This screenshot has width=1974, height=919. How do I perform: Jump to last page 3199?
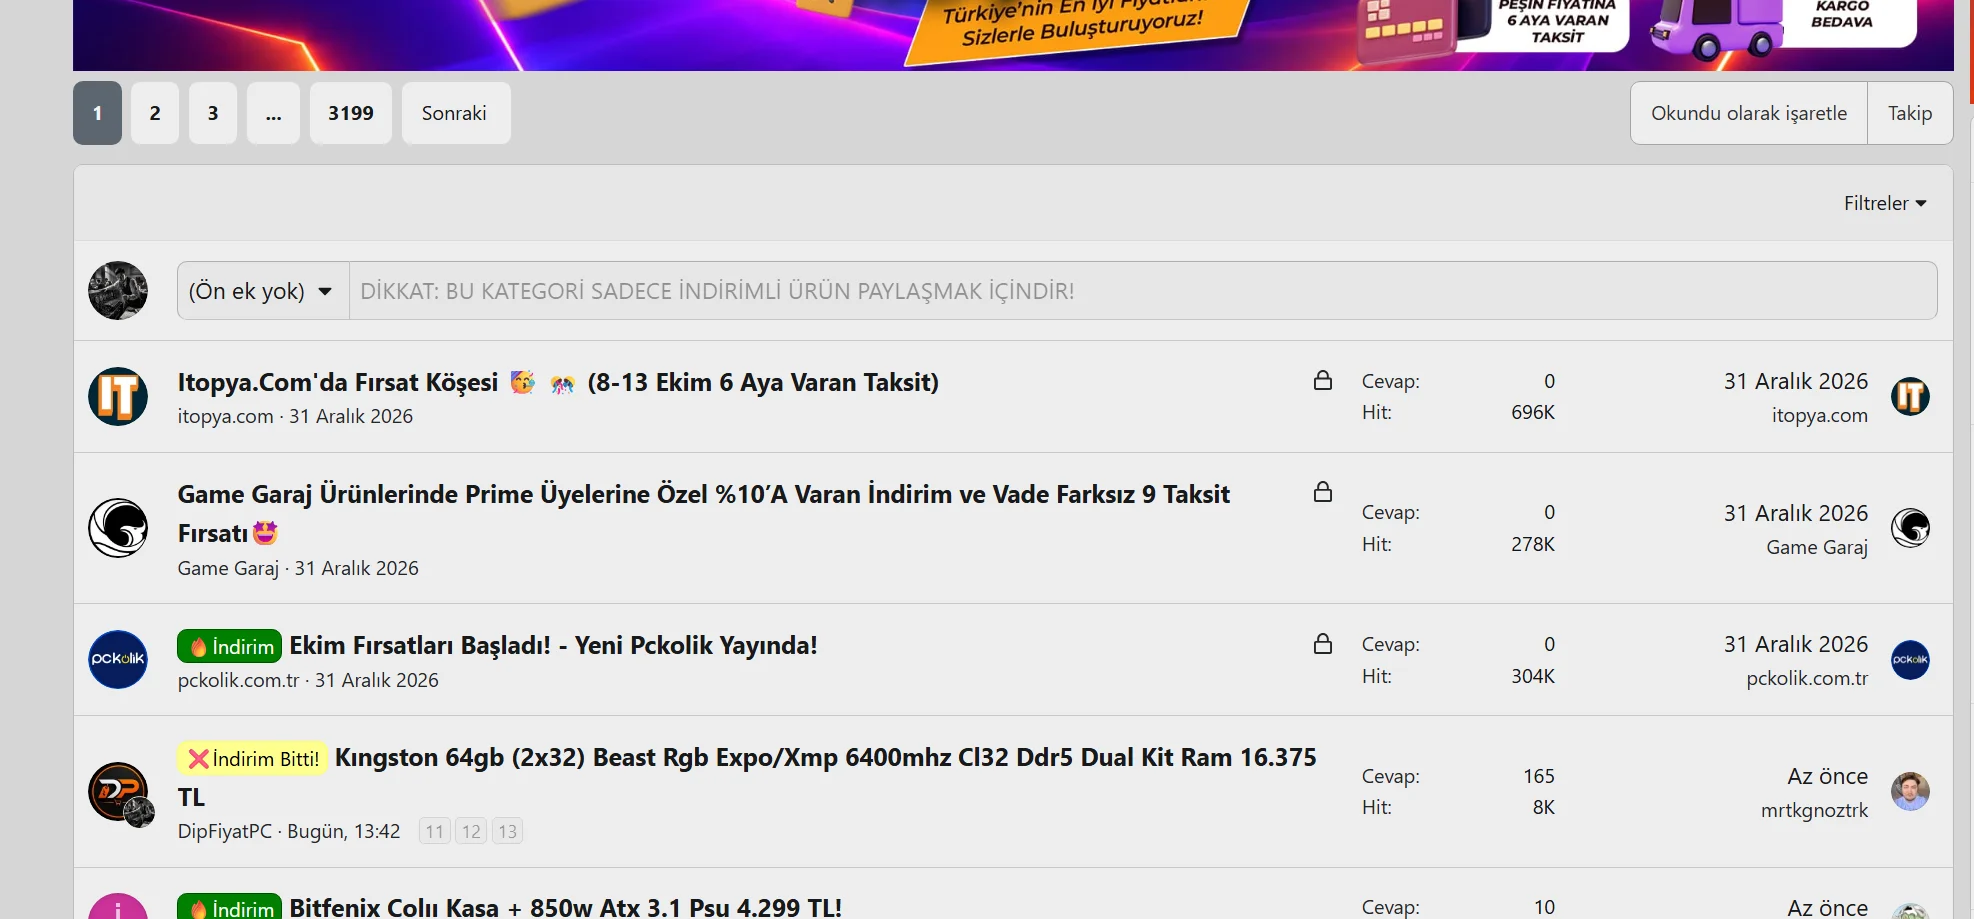click(x=351, y=113)
